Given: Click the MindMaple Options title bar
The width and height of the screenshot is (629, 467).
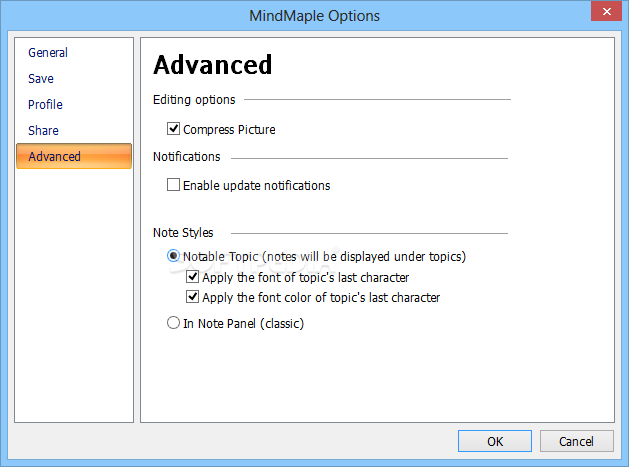Looking at the screenshot, I should point(314,15).
